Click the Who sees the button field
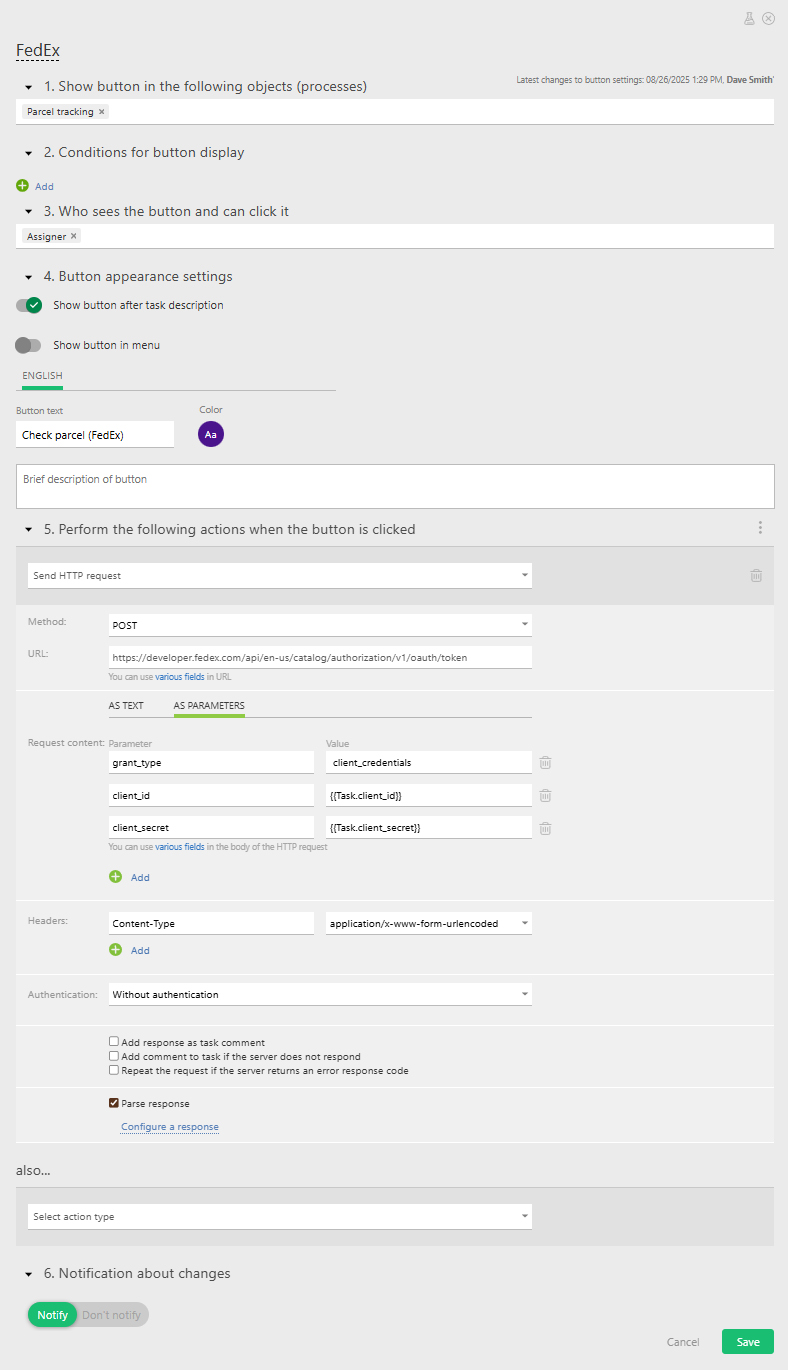 396,236
